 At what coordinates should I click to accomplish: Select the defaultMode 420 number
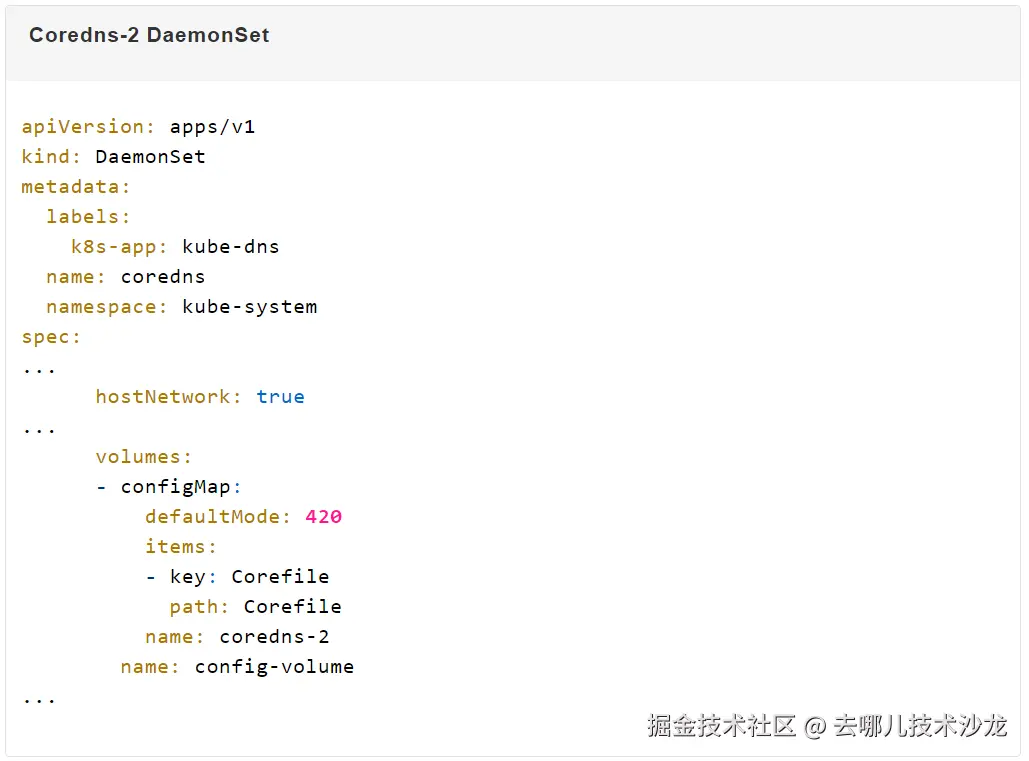click(324, 517)
